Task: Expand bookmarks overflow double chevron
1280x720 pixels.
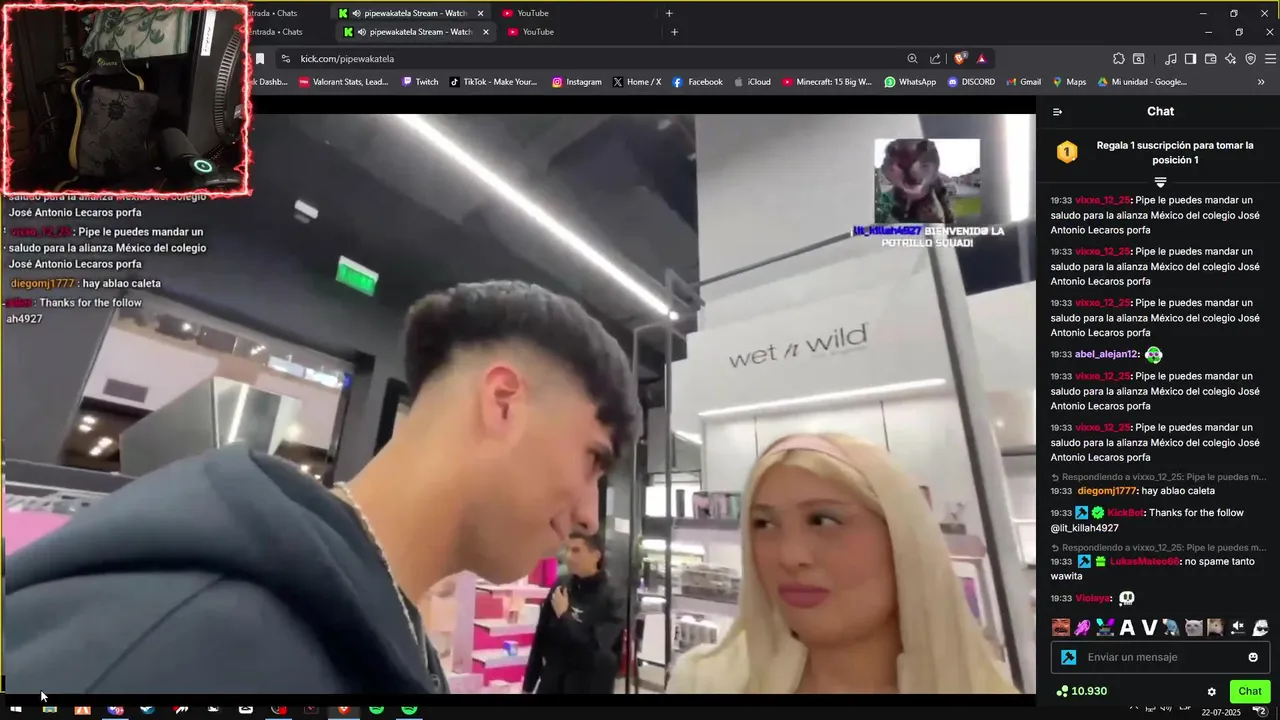Action: tap(1261, 82)
